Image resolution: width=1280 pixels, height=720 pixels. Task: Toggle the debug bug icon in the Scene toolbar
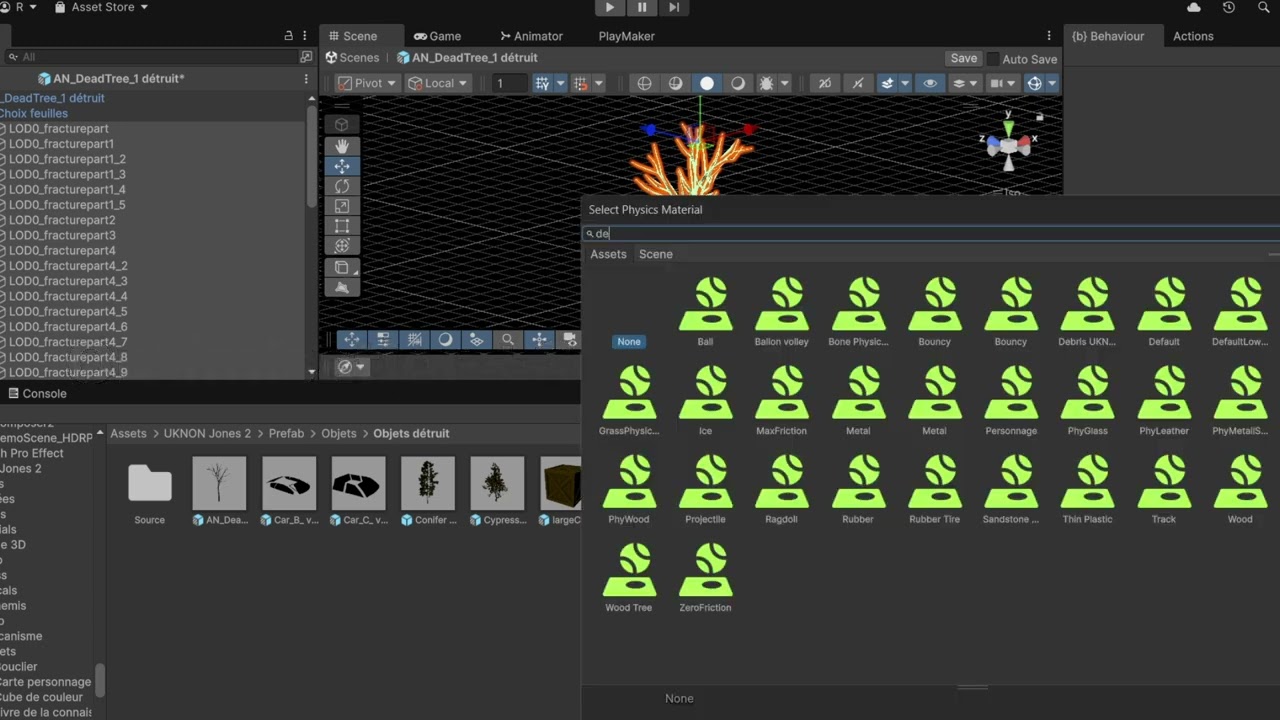[x=766, y=83]
